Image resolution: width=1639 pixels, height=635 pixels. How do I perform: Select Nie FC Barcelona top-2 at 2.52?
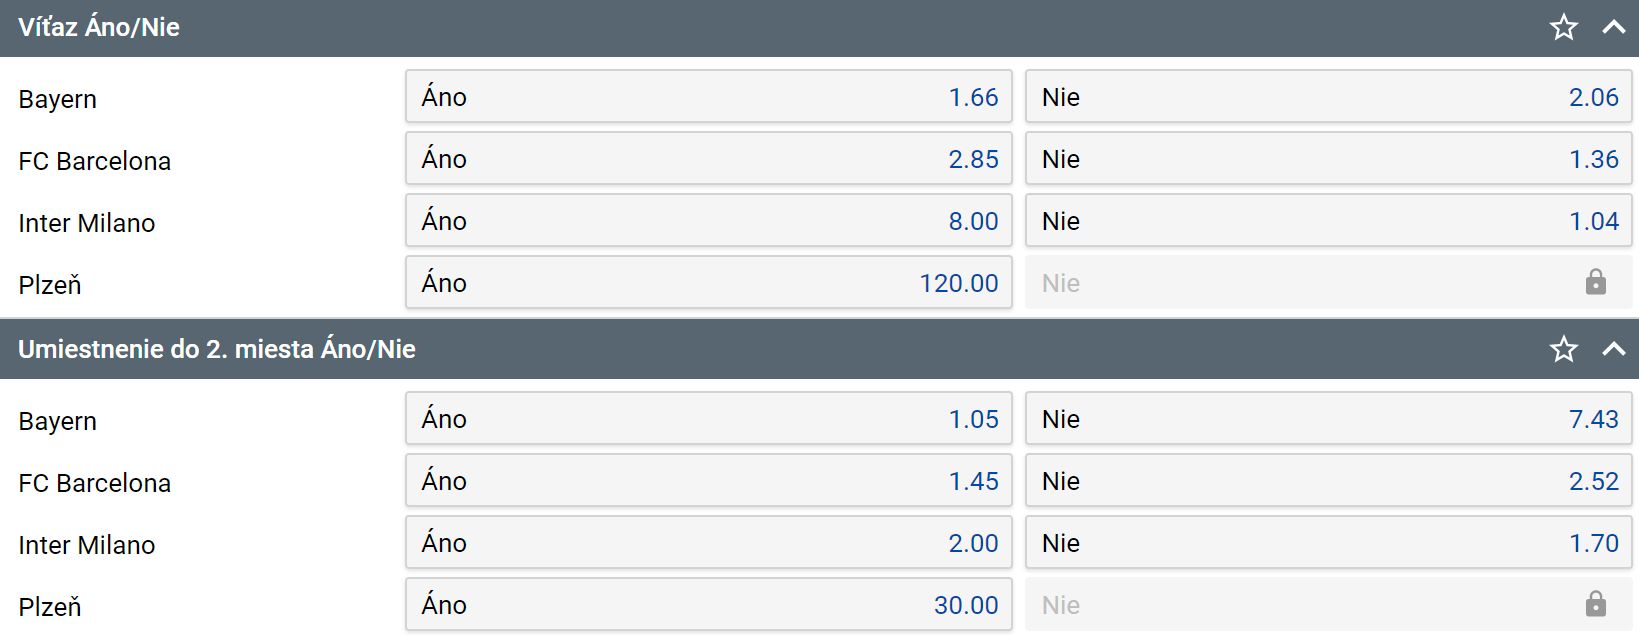[1328, 481]
